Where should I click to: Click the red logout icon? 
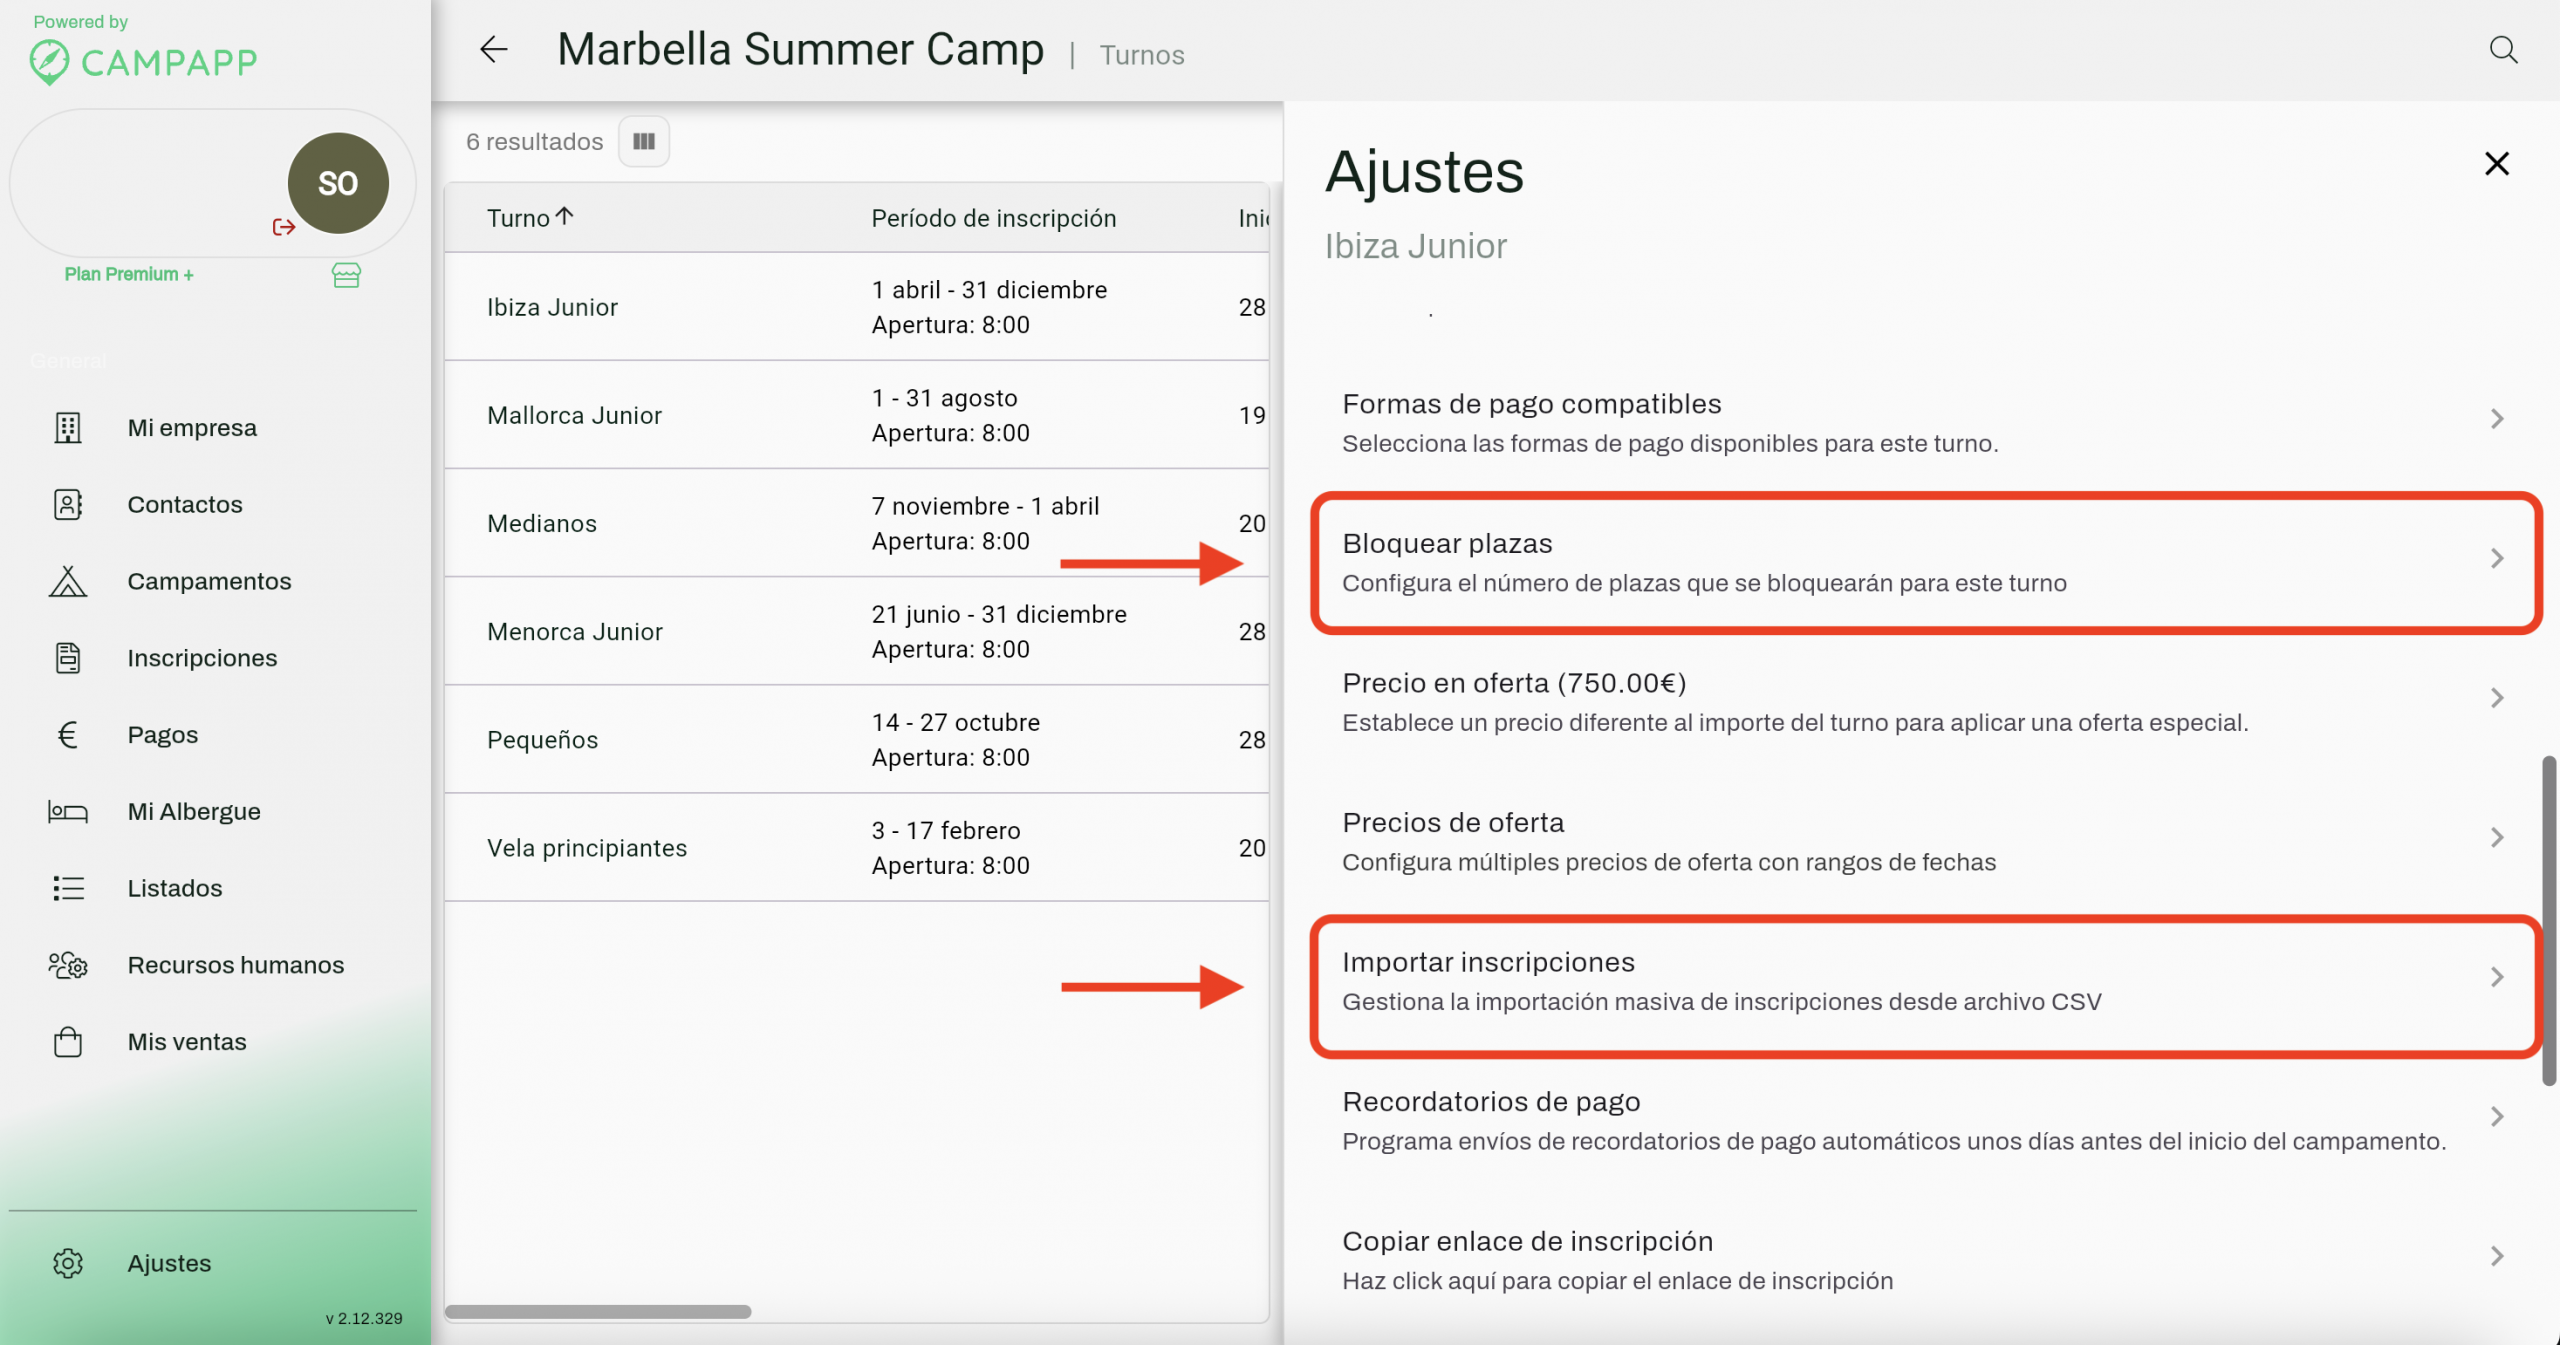(284, 227)
